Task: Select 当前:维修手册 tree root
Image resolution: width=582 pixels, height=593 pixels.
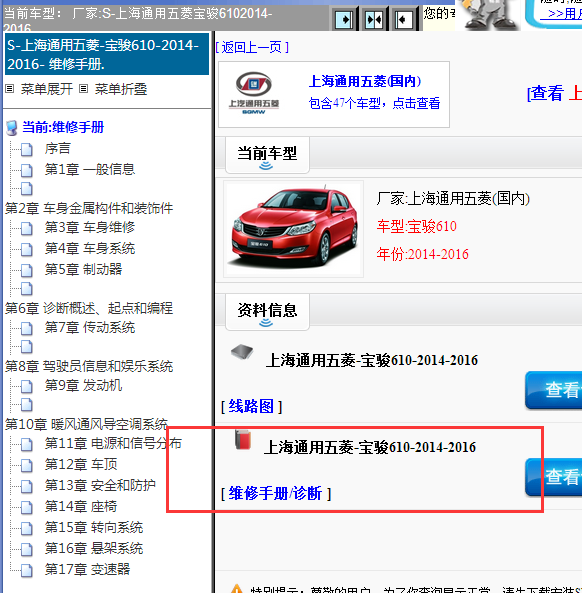Action: point(63,127)
